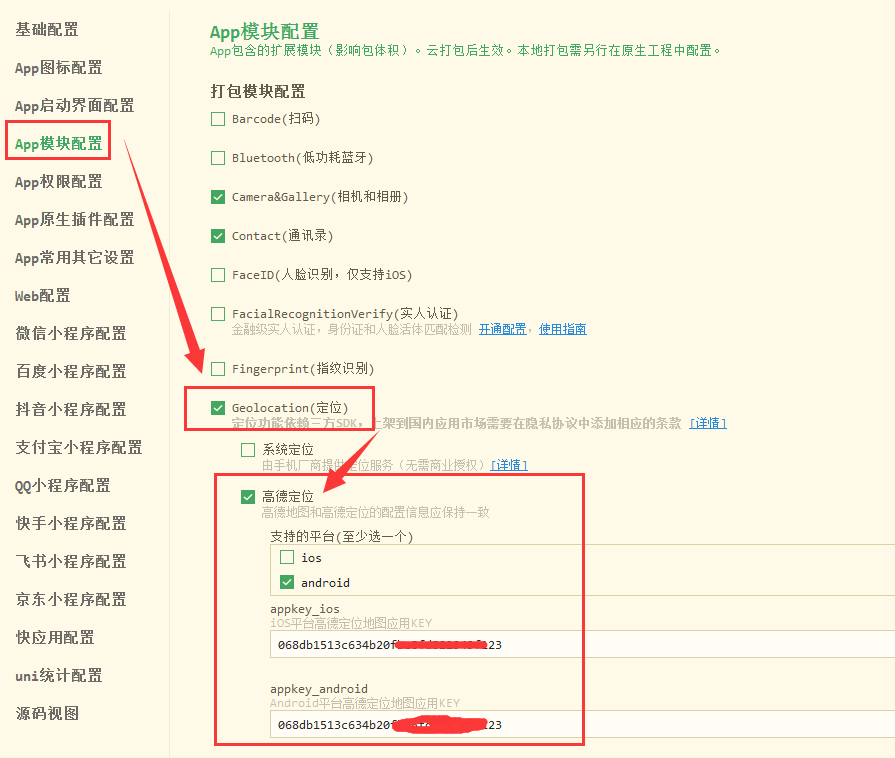
Task: Click the appkey_ios input field
Action: [x=420, y=643]
